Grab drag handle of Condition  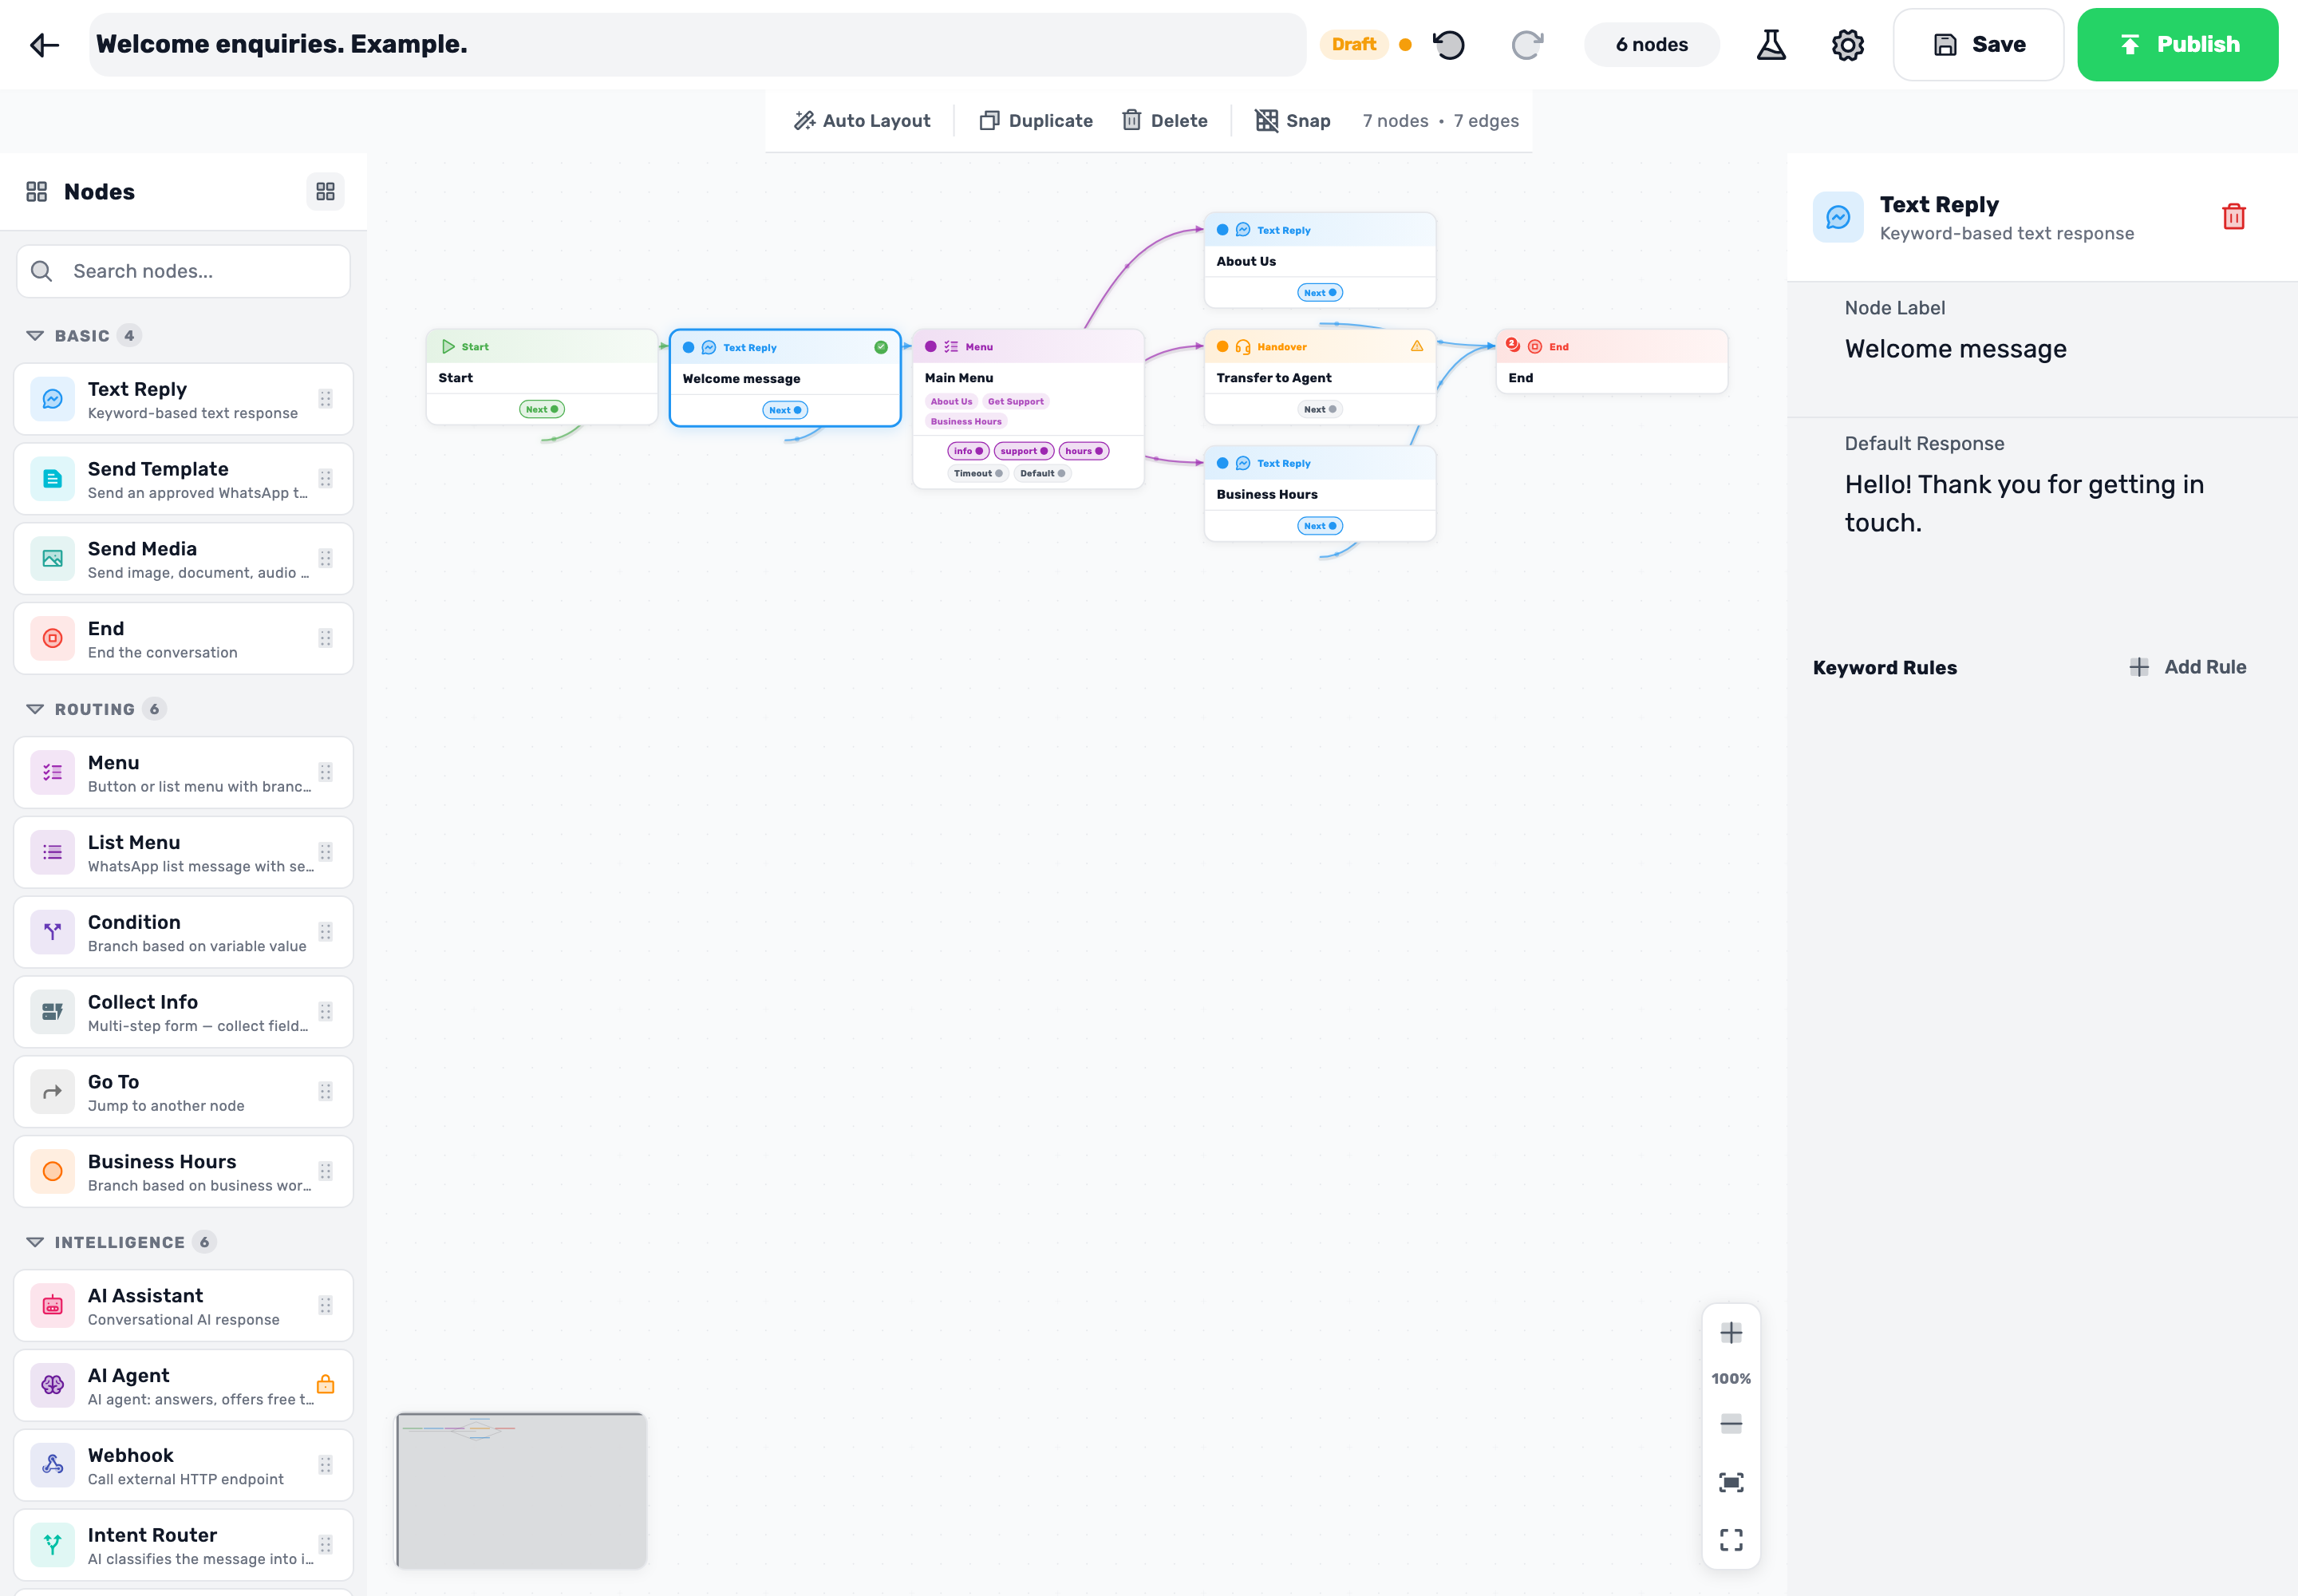(325, 932)
